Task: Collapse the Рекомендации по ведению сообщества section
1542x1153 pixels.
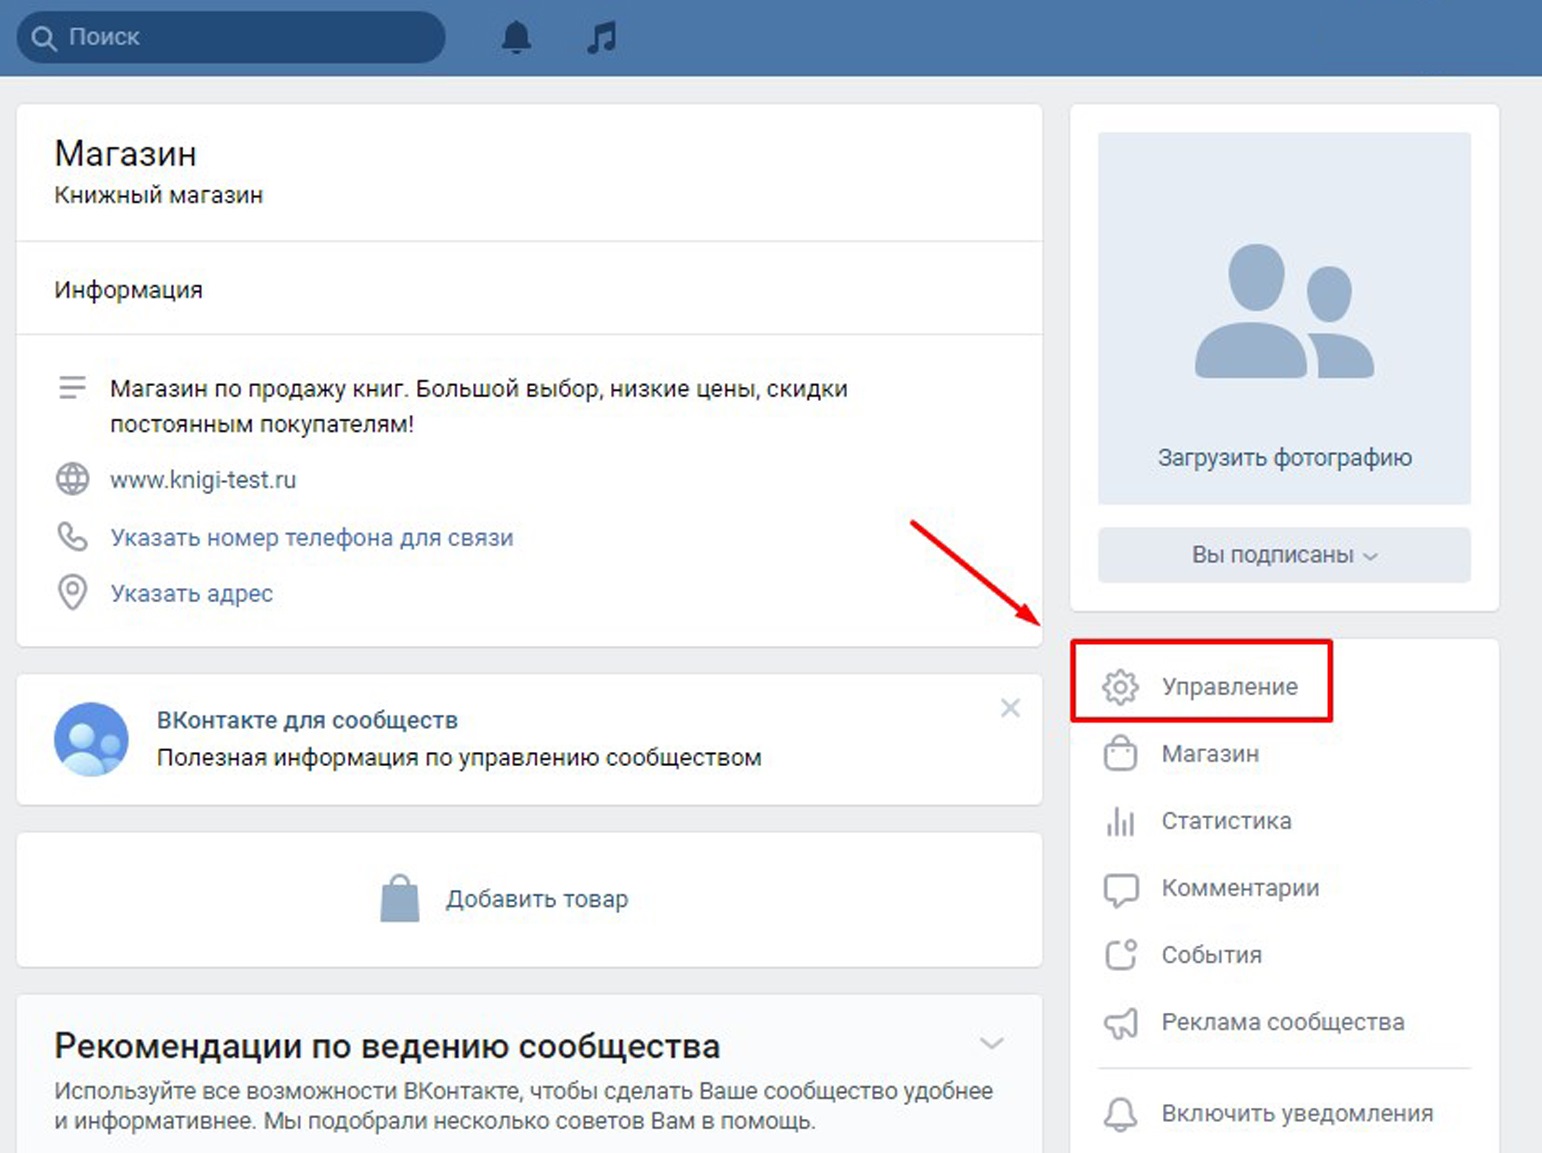Action: [991, 1044]
